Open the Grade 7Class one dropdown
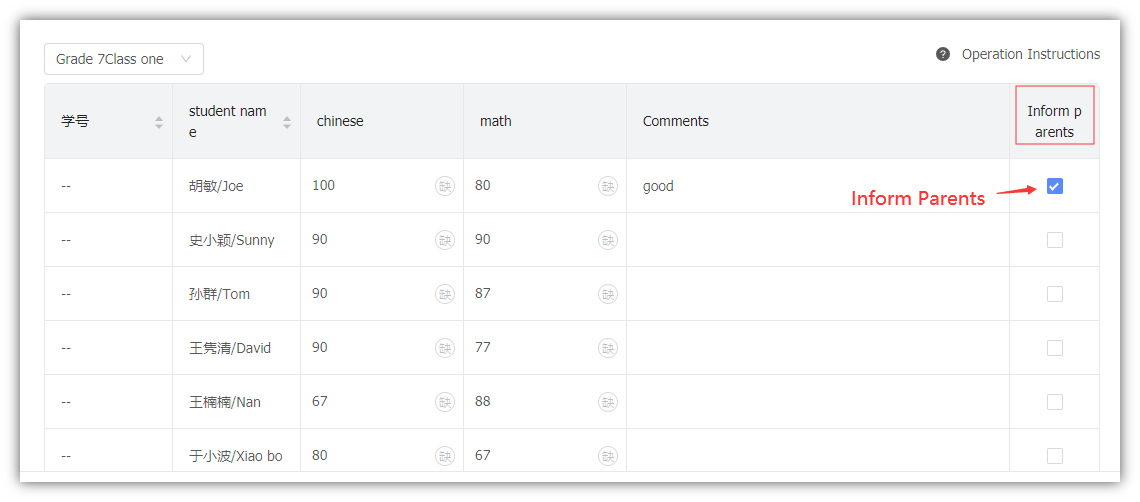The width and height of the screenshot is (1140, 502). (124, 59)
